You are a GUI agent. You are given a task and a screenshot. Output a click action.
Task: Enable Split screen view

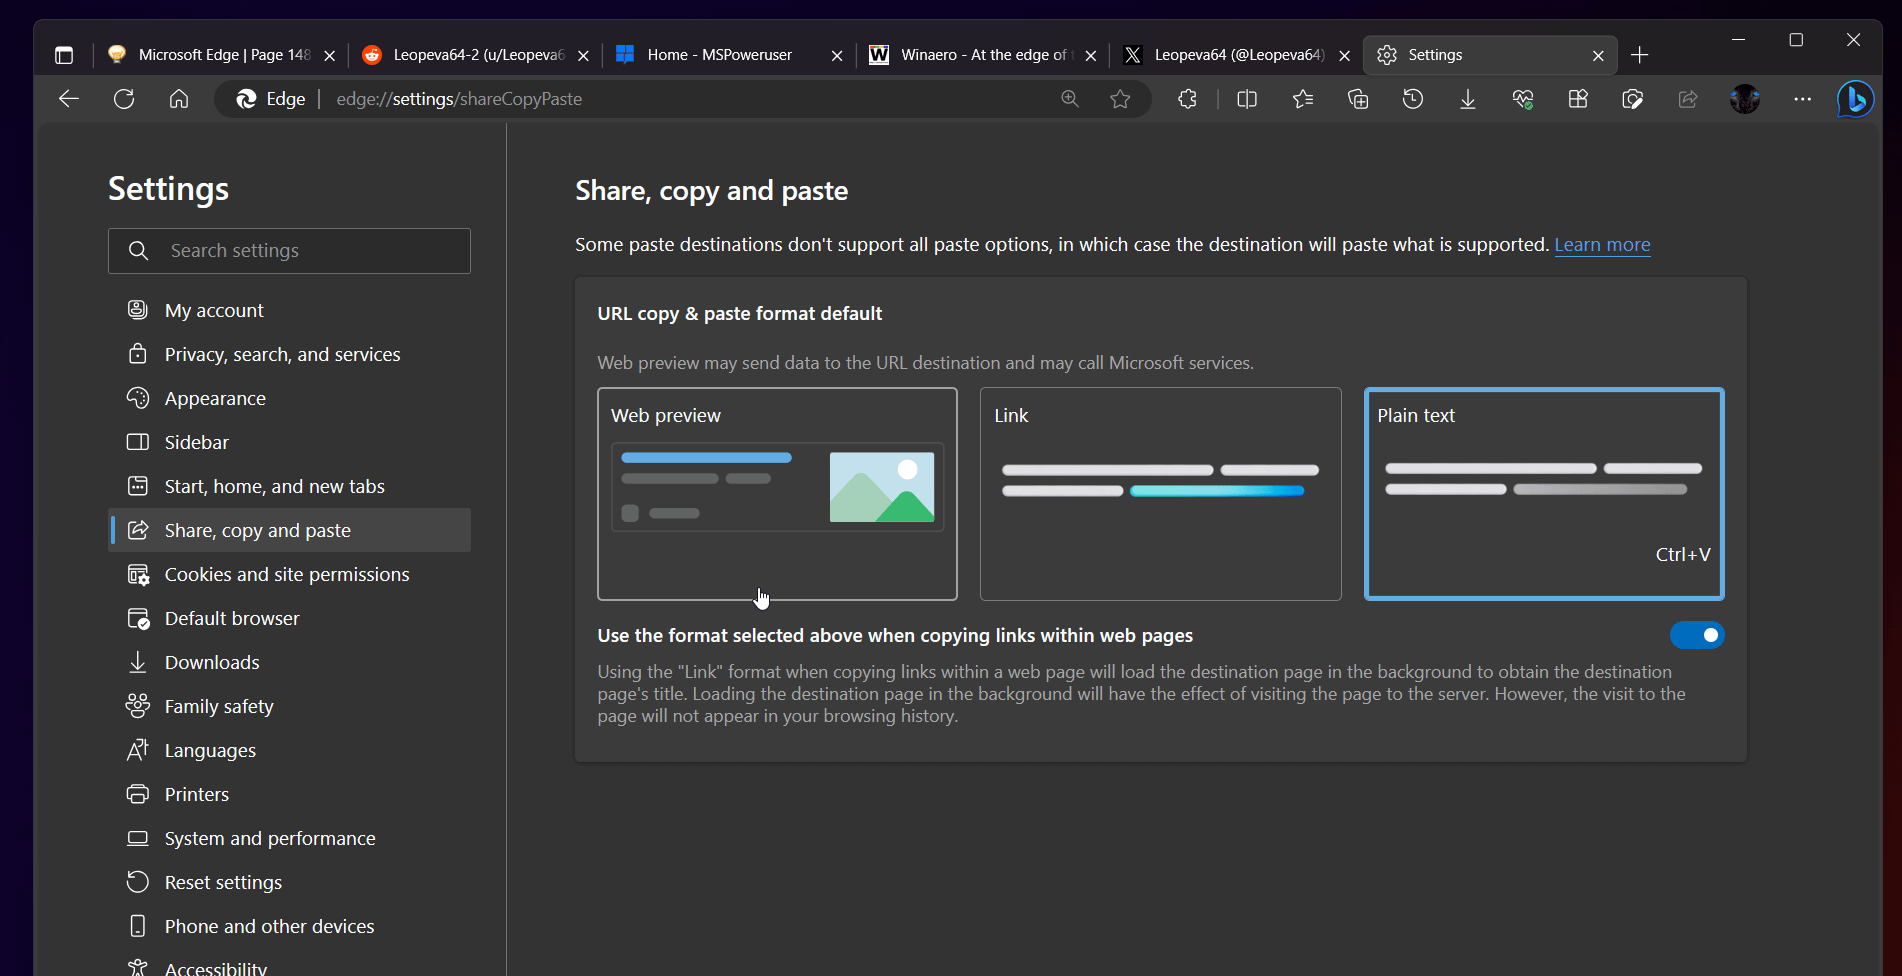pos(1247,99)
